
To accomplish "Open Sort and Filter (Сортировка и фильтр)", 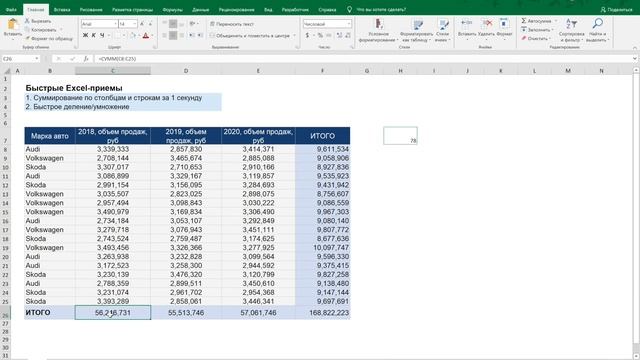I will tap(571, 30).
